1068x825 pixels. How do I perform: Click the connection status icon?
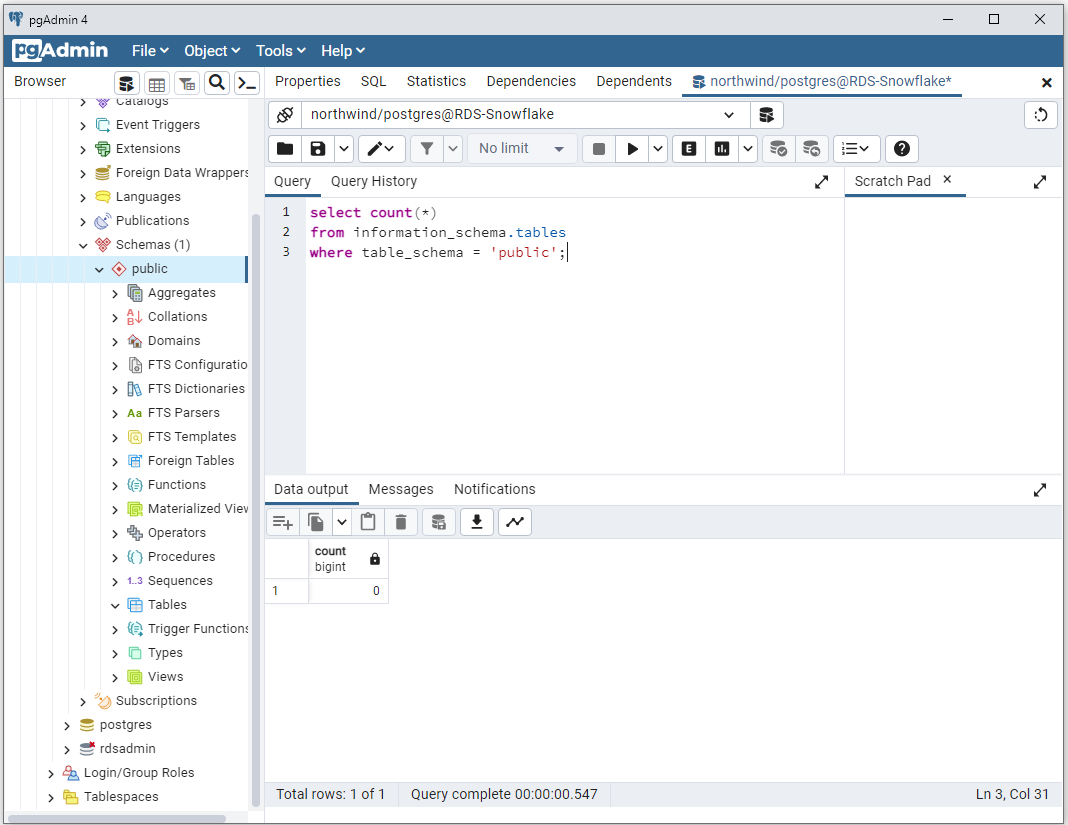pyautogui.click(x=285, y=114)
